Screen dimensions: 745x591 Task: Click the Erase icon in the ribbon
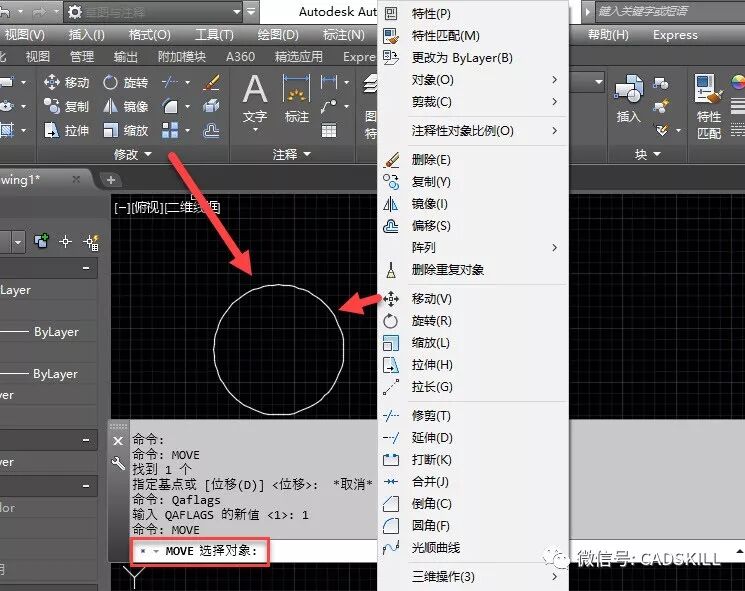coord(211,82)
